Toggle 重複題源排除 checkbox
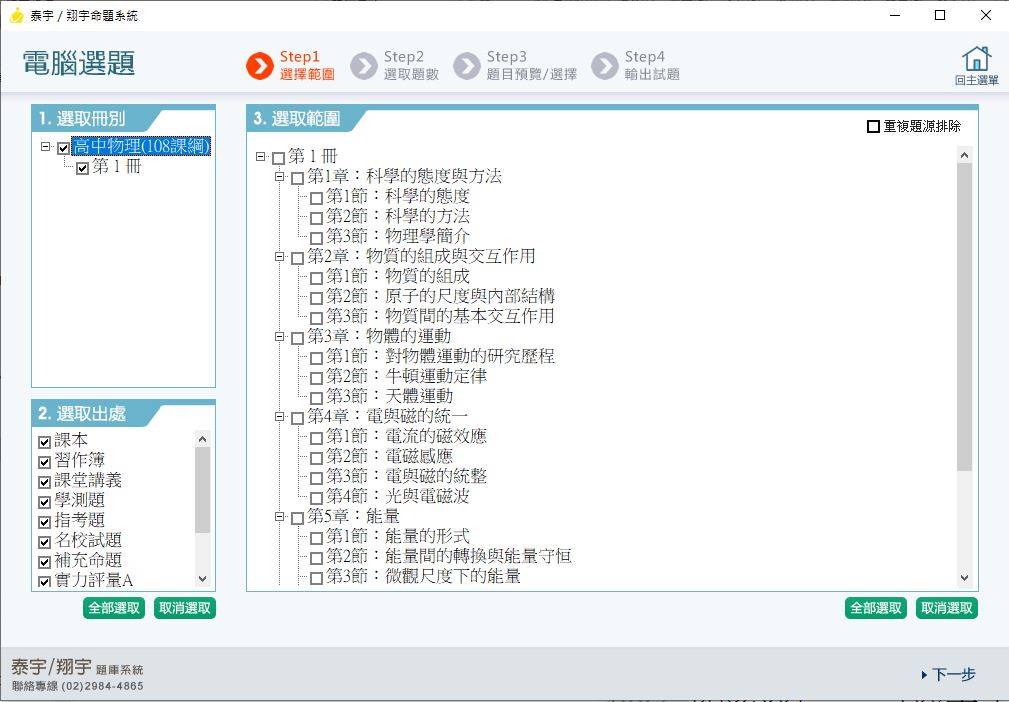The width and height of the screenshot is (1009, 702). 873,127
